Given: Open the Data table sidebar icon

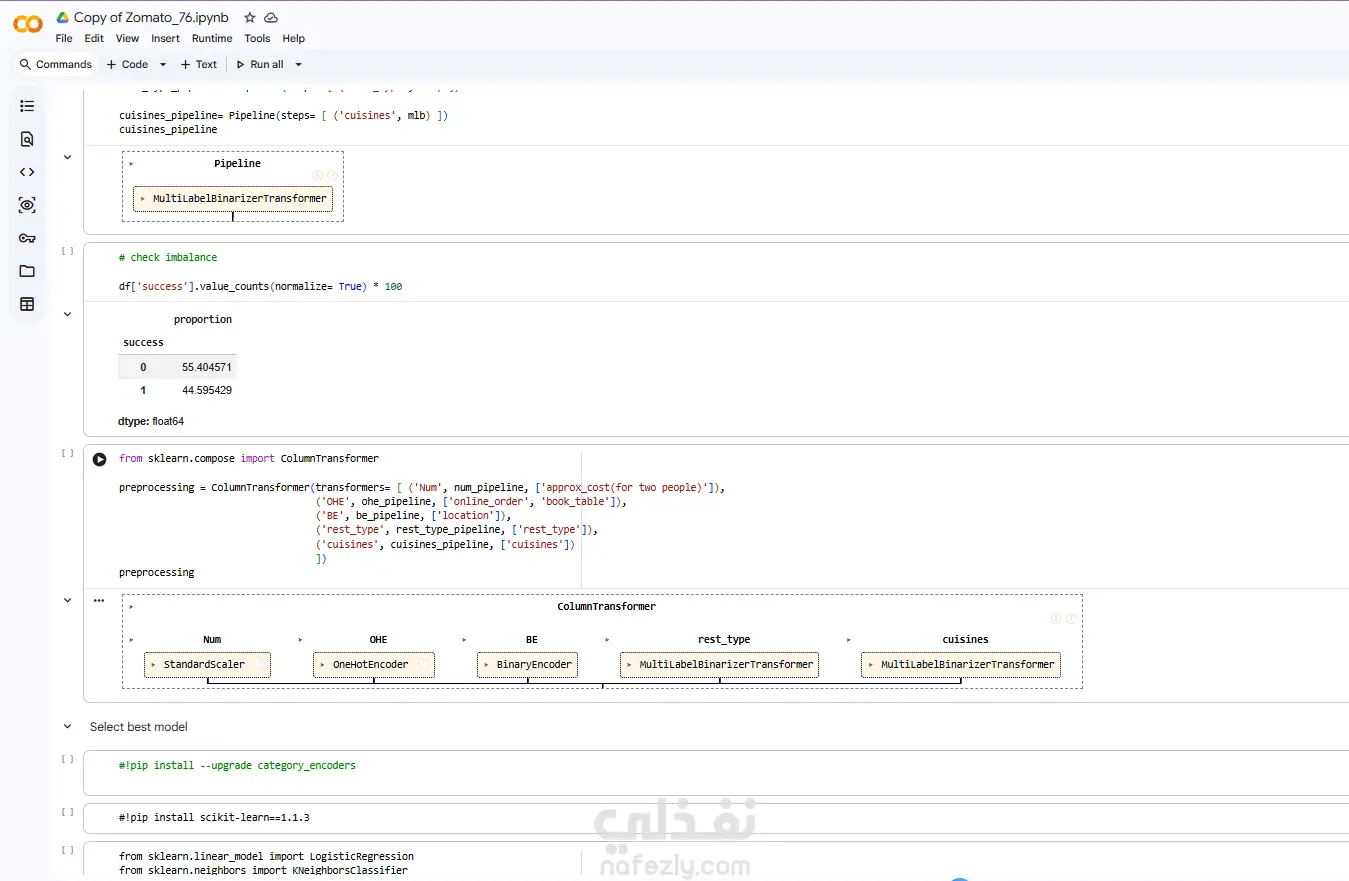Looking at the screenshot, I should pyautogui.click(x=27, y=304).
